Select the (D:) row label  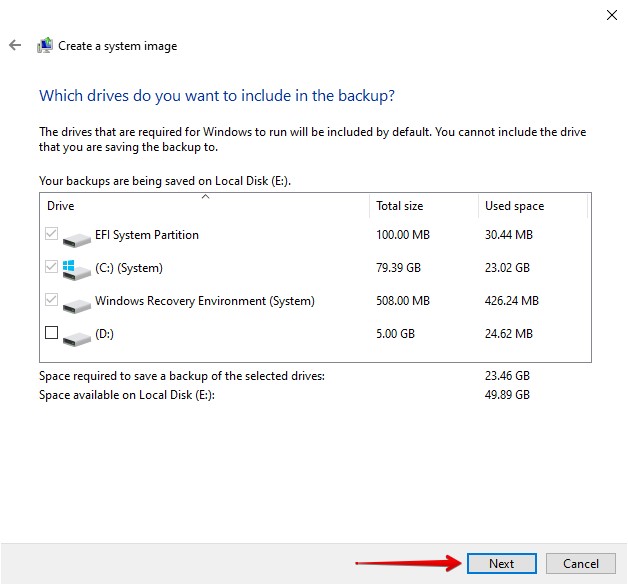(105, 334)
